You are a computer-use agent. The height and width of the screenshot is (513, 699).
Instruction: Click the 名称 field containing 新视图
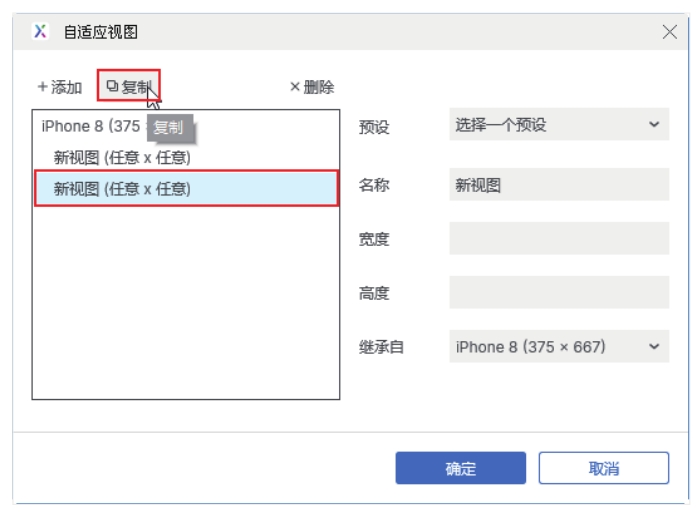click(x=558, y=185)
